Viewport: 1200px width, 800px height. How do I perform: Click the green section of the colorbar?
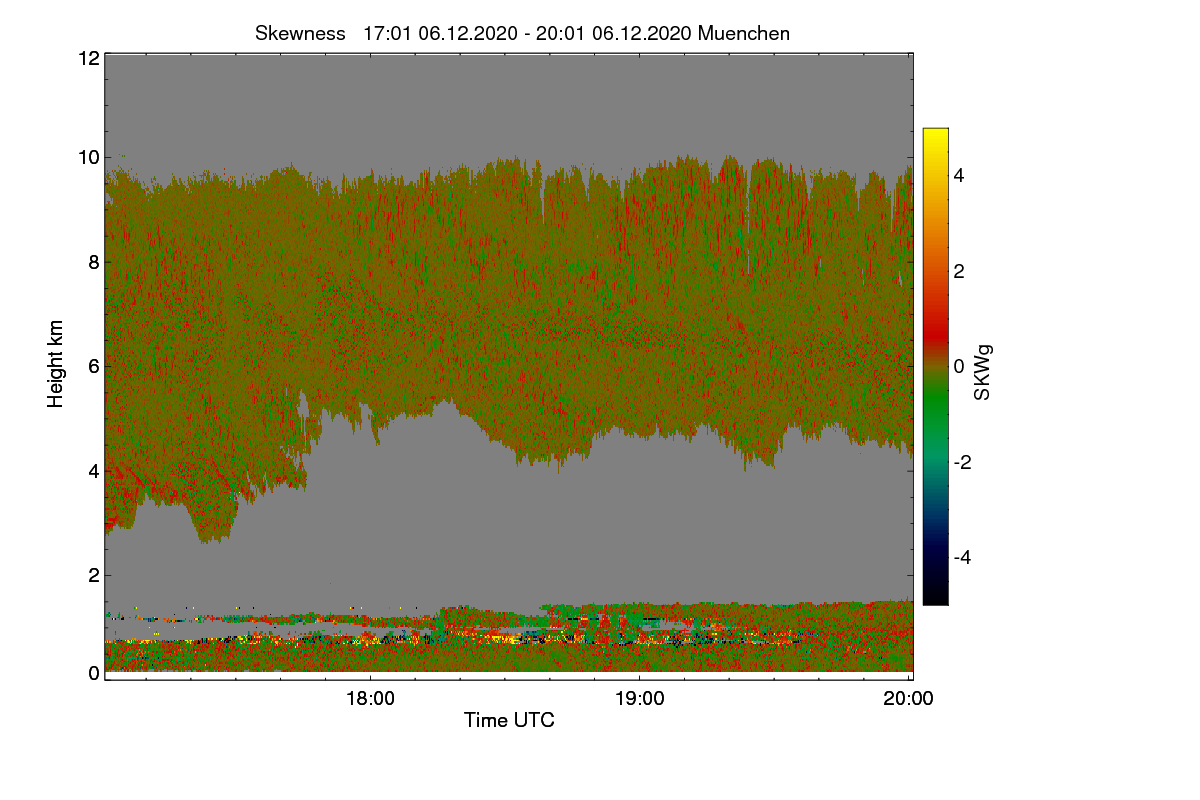[x=935, y=412]
